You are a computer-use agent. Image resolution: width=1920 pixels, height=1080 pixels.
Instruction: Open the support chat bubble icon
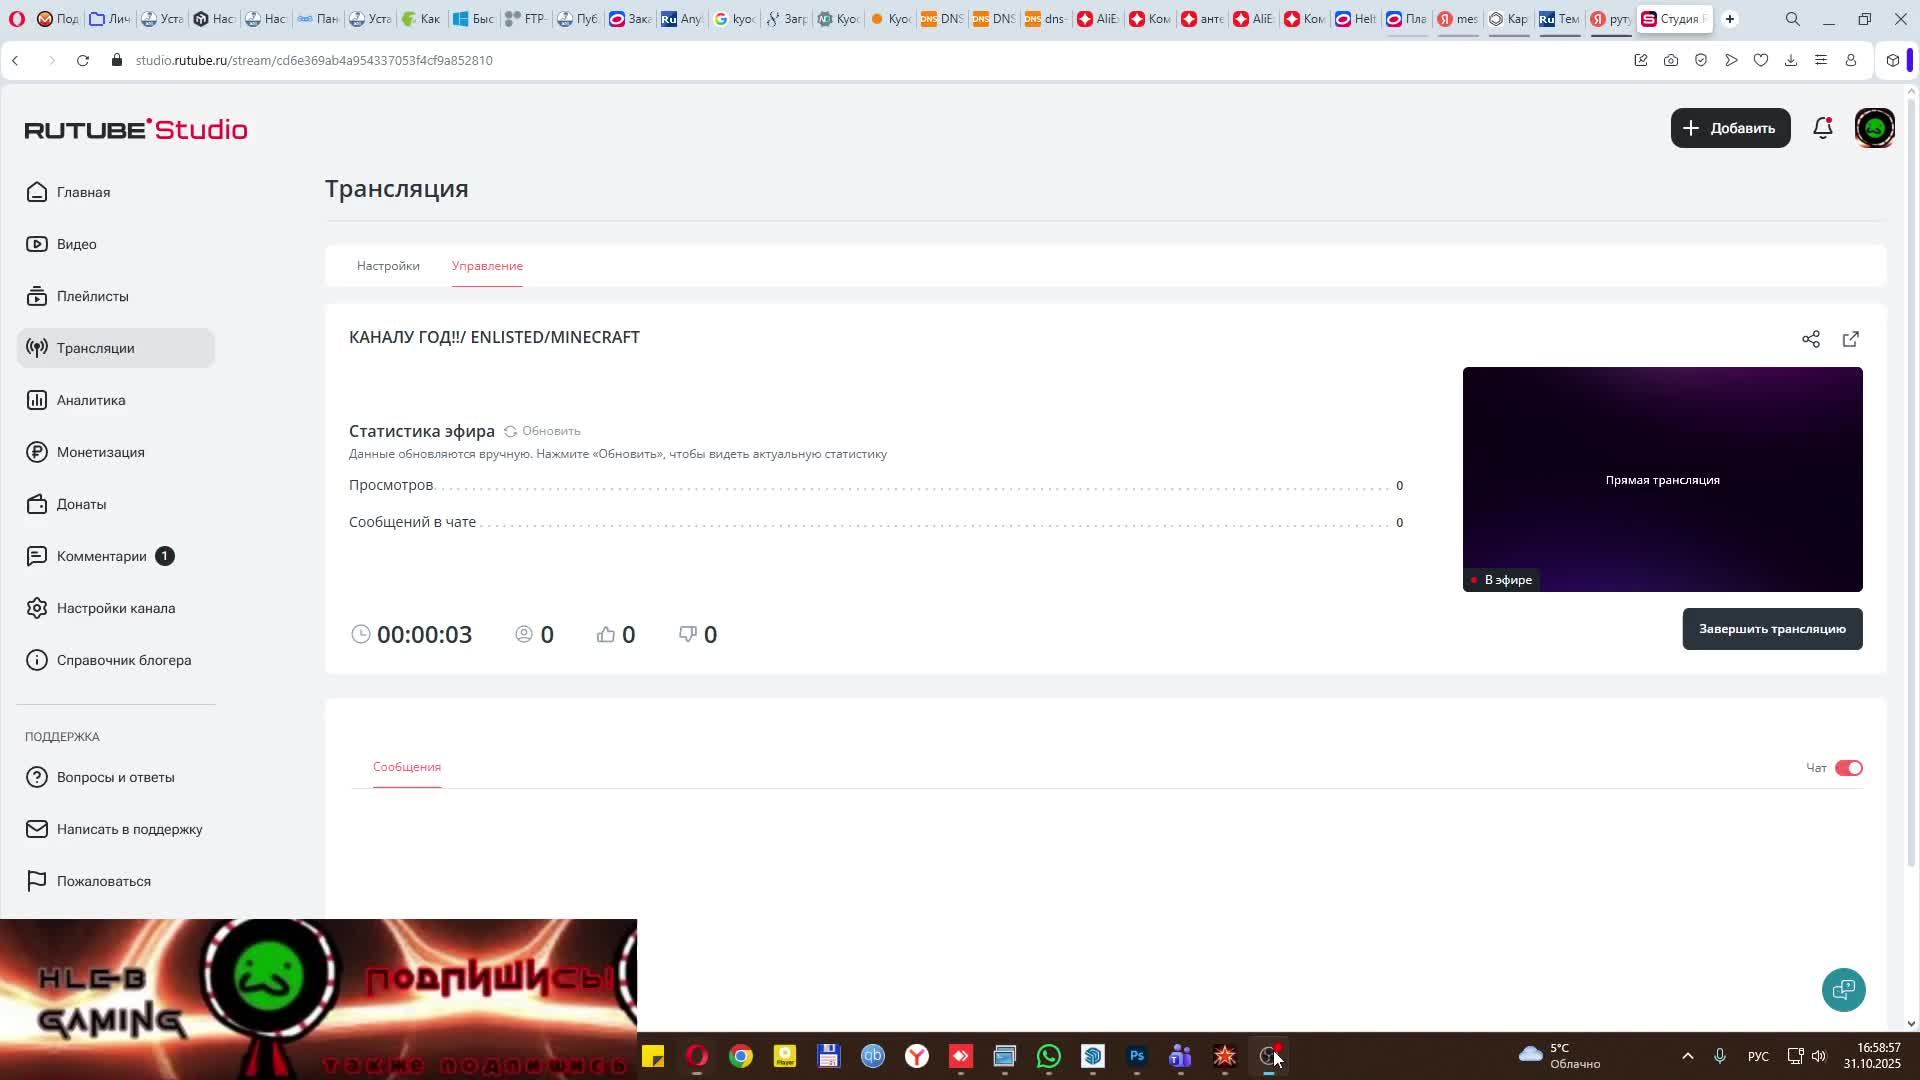(x=1843, y=990)
